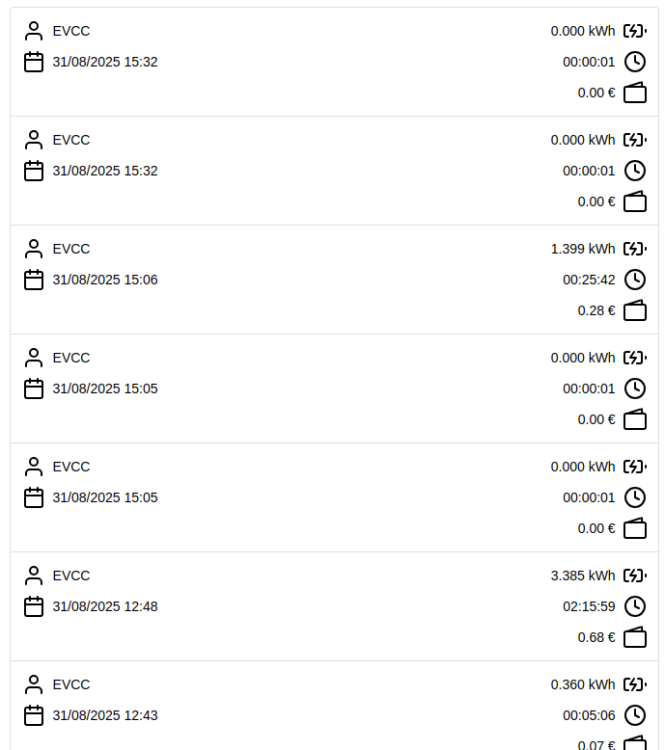The width and height of the screenshot is (665, 750).
Task: Click the charging icon beside 3.385 kWh
Action: (635, 576)
